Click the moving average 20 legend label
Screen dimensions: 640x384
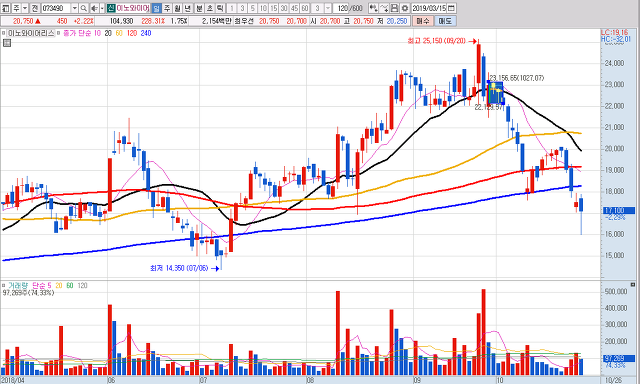point(108,33)
